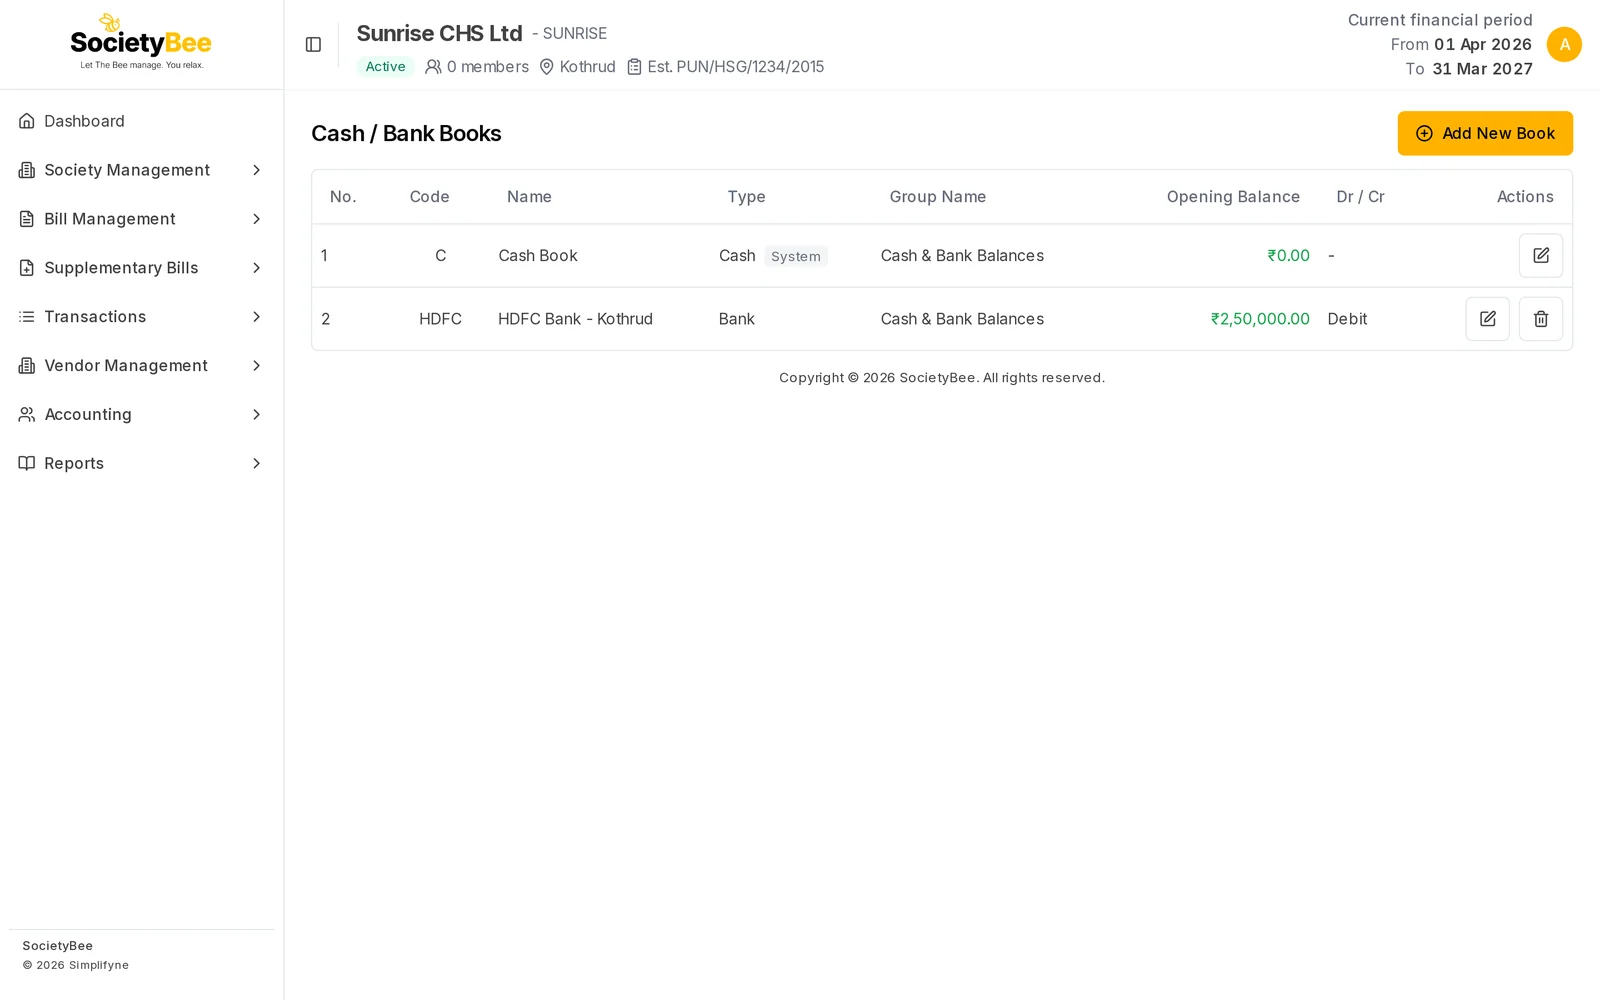This screenshot has width=1600, height=1000.
Task: Expand Vendor Management chevron
Action: coord(256,366)
